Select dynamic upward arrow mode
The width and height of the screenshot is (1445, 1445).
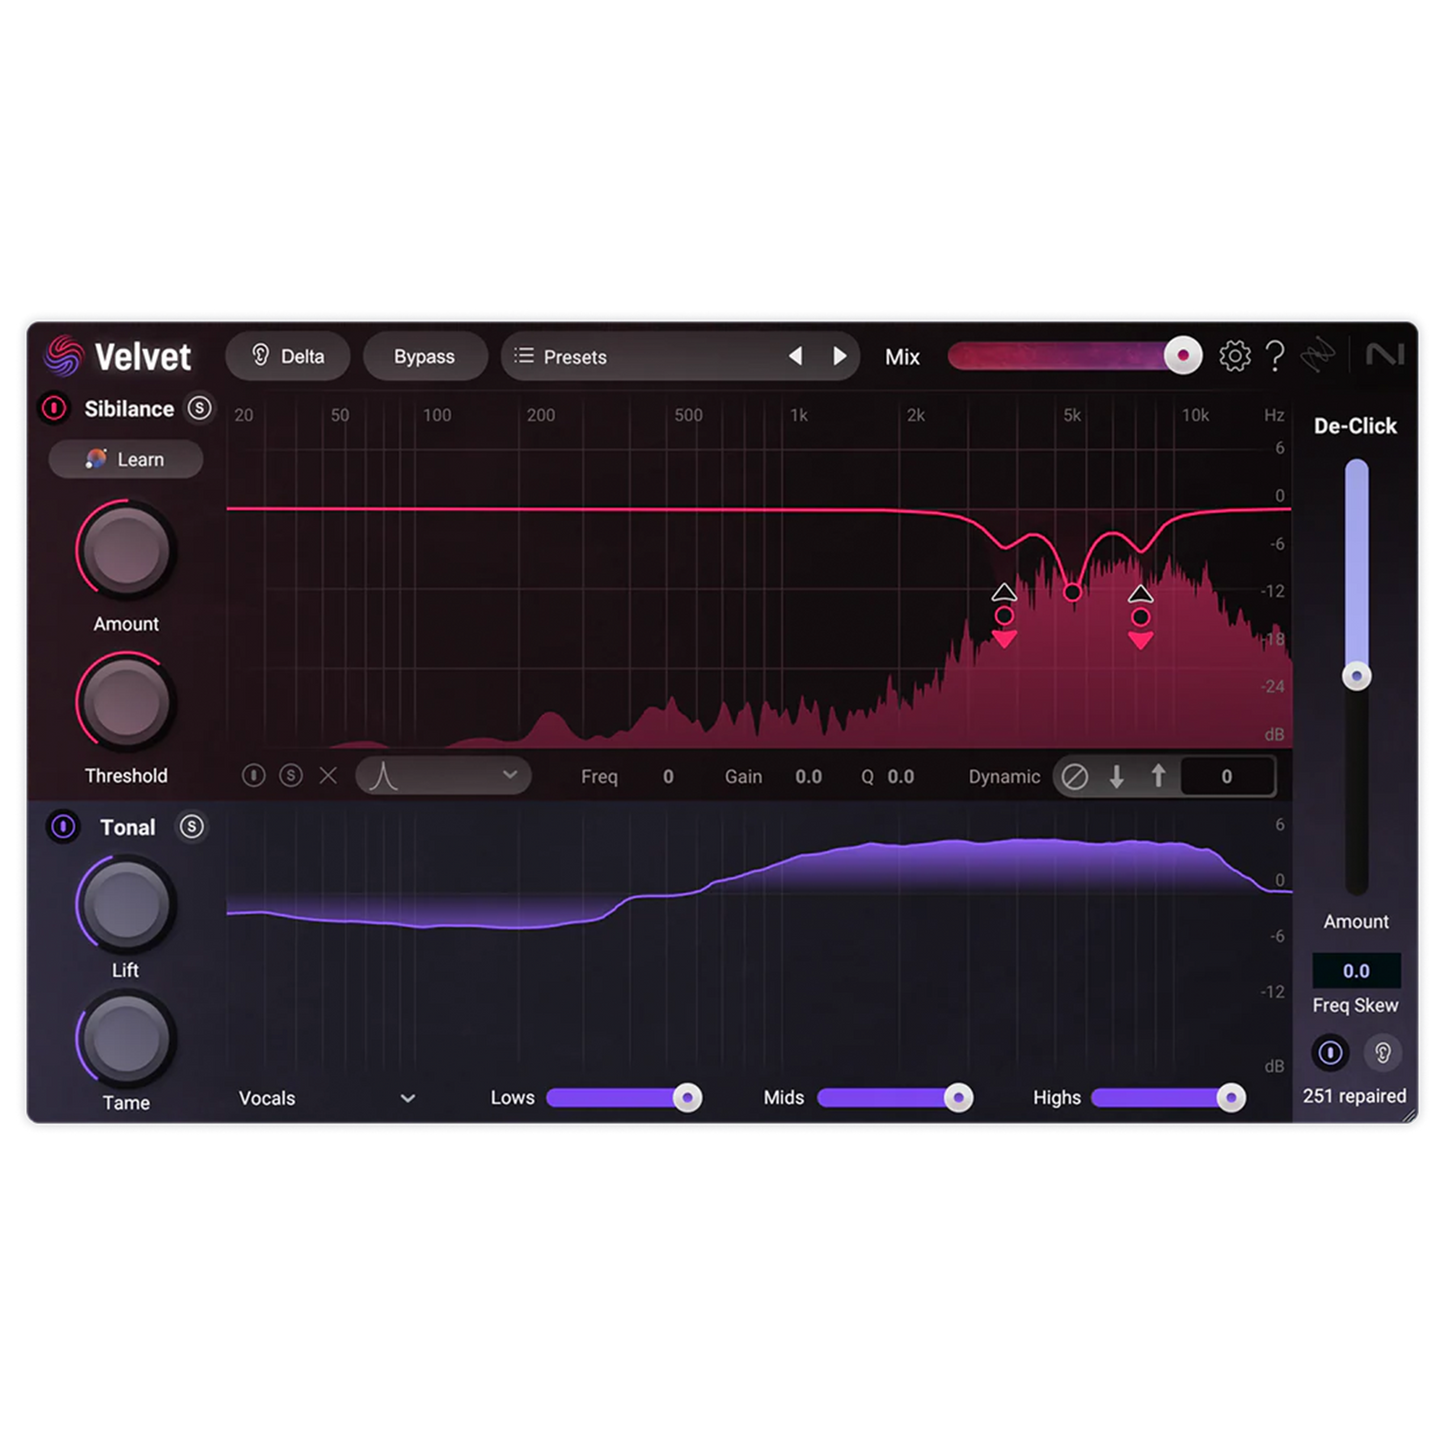(1158, 776)
